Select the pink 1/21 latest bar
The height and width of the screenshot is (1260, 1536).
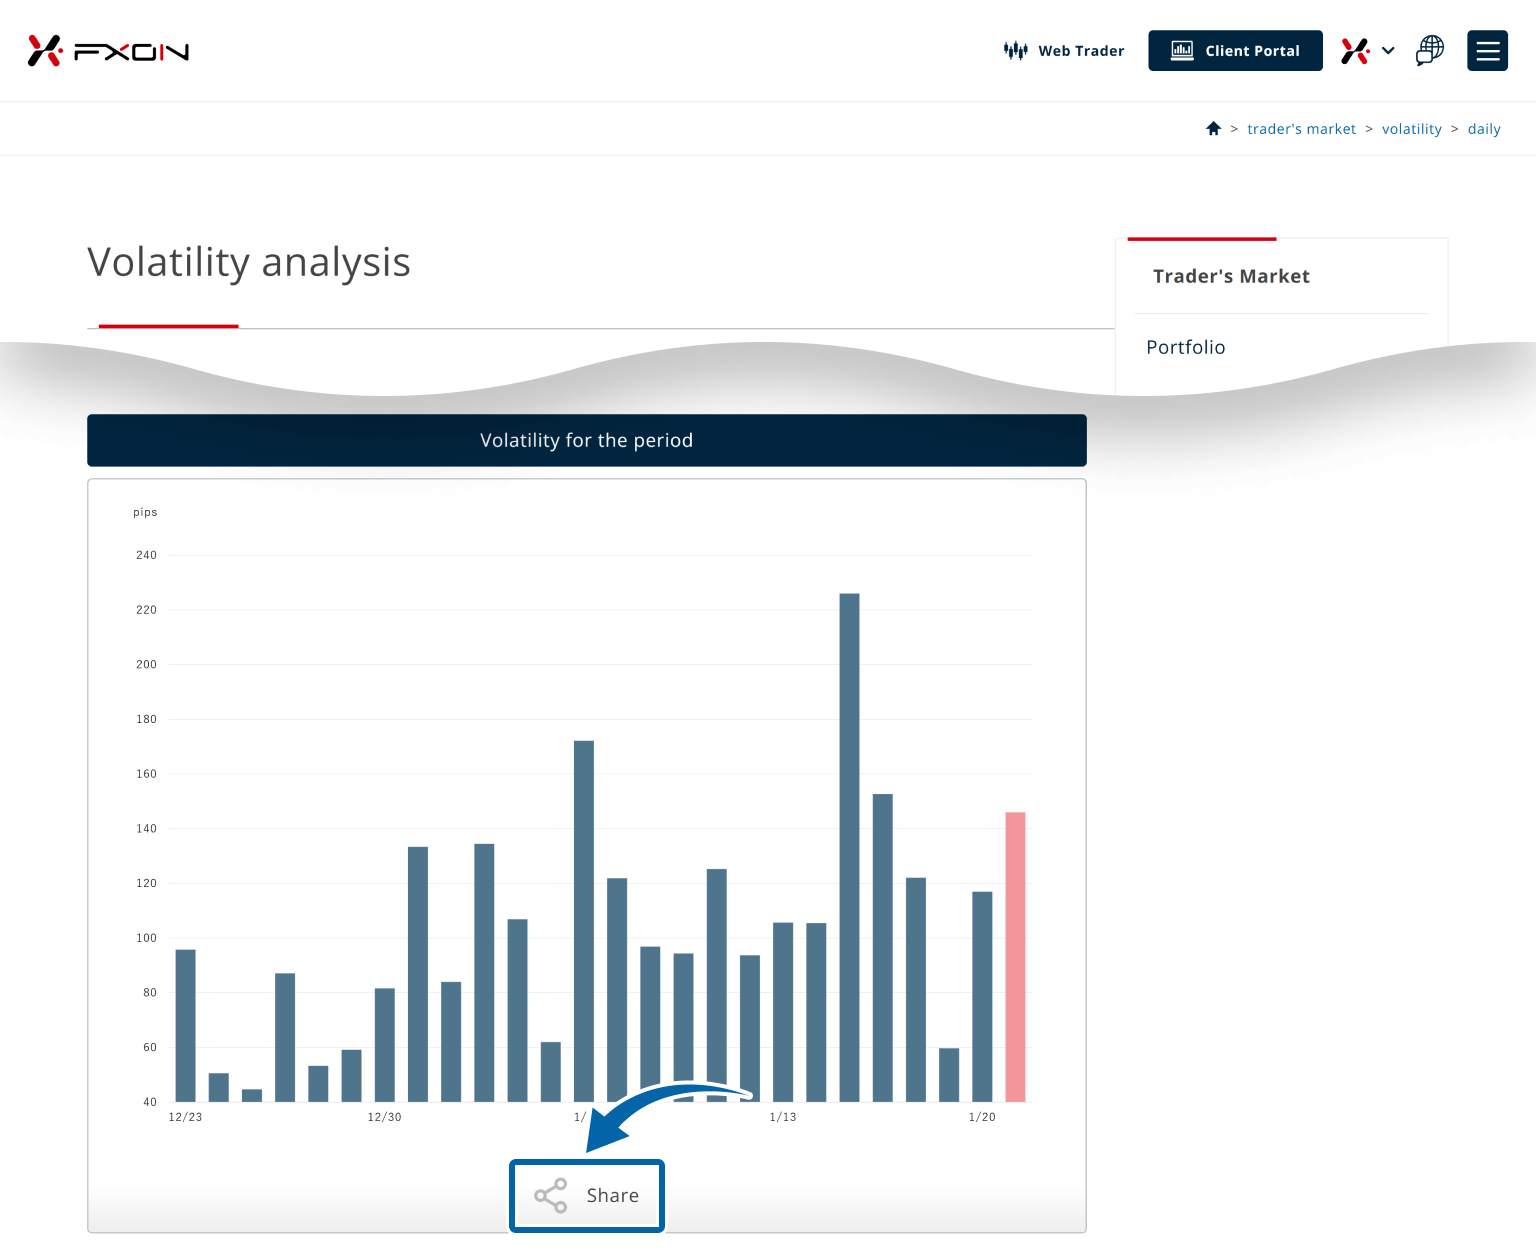[x=1015, y=957]
